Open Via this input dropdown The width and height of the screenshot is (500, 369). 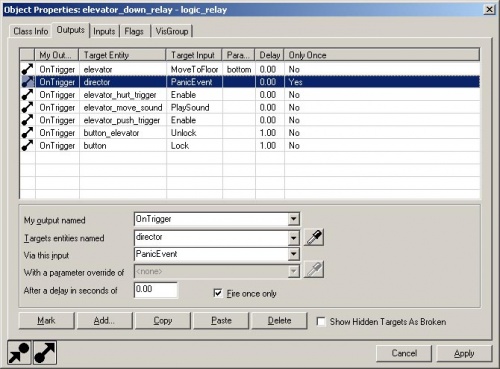293,254
